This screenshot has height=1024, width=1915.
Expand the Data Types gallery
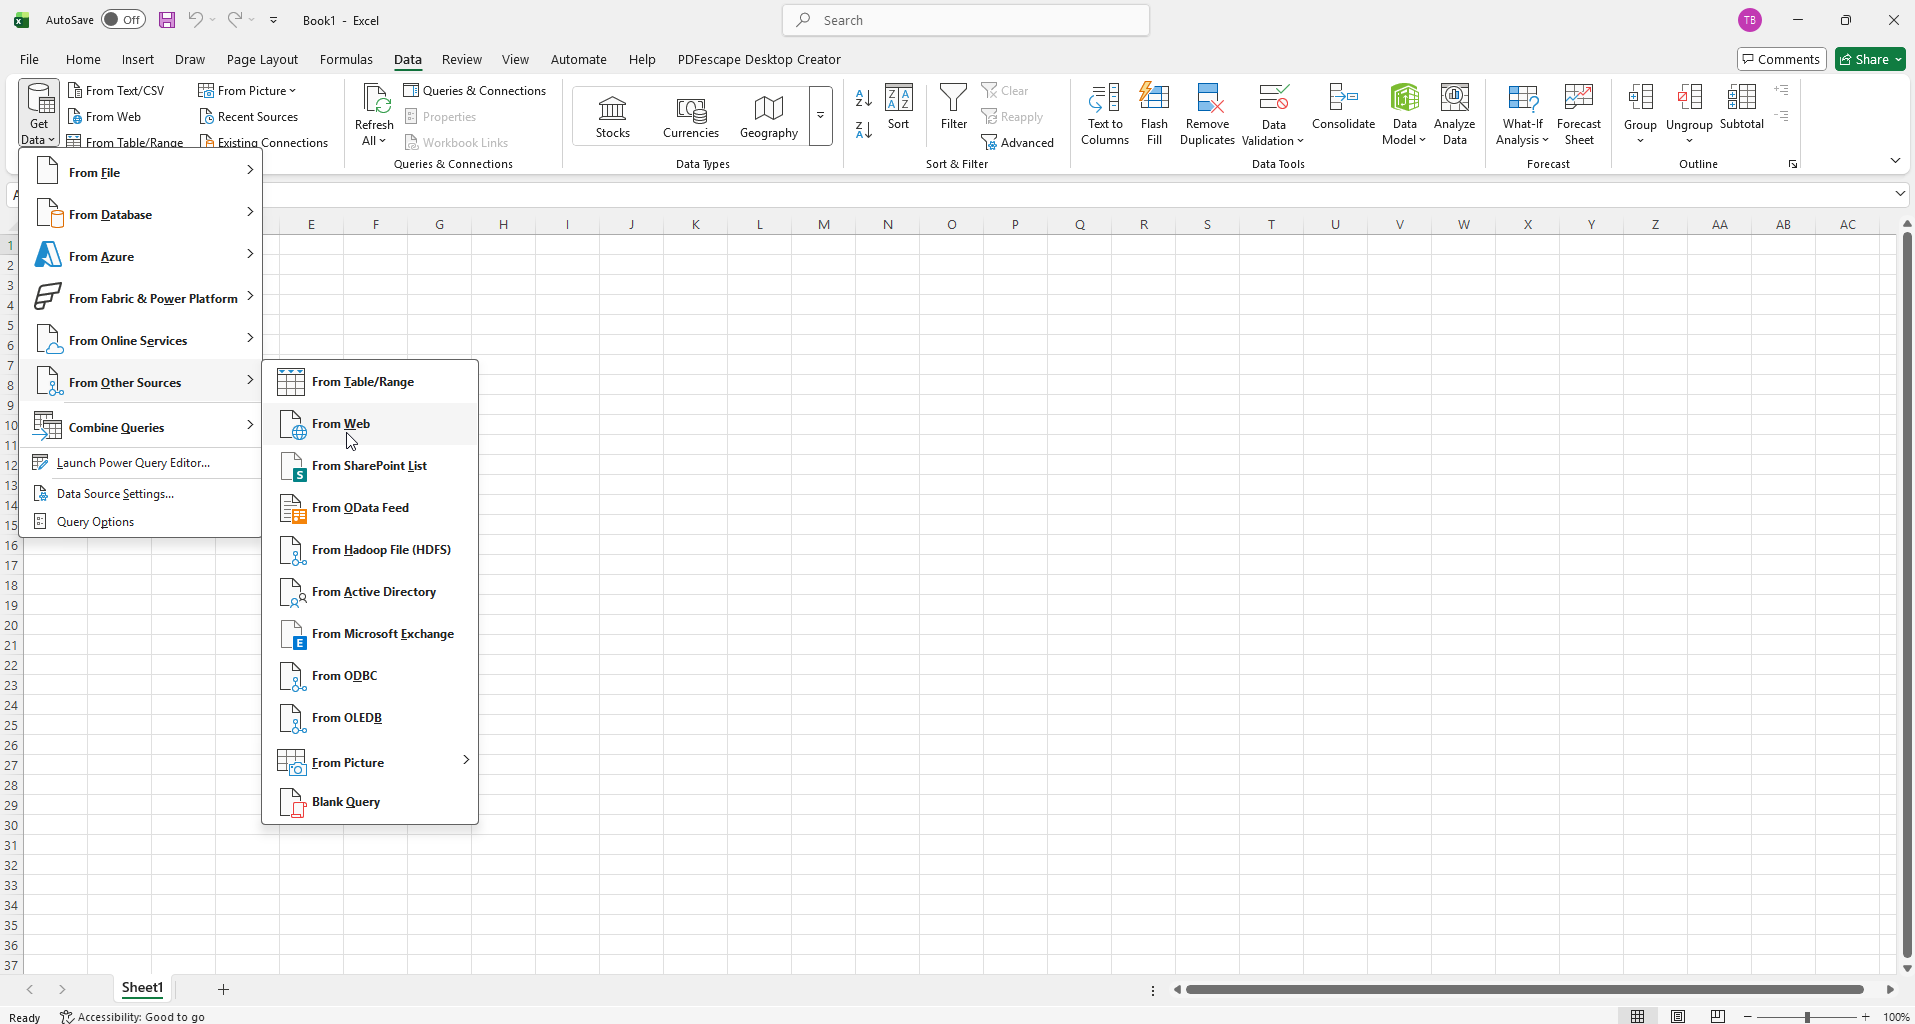(x=820, y=116)
